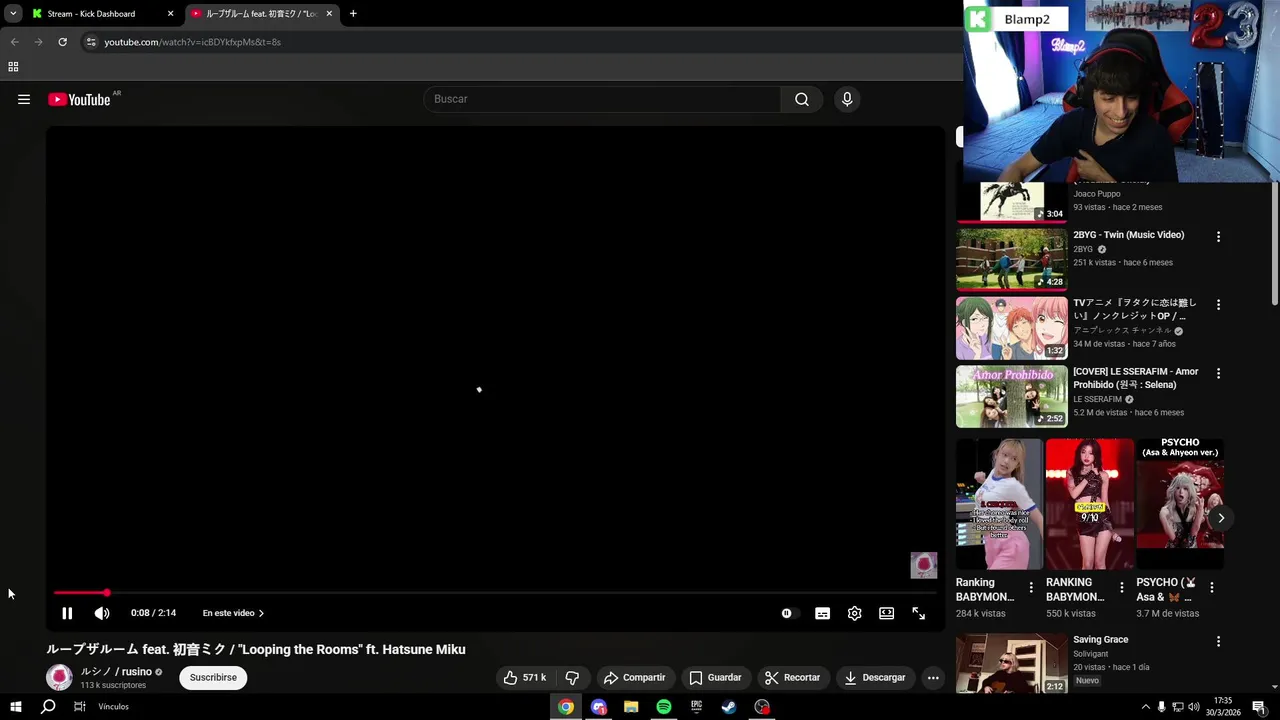Click the search magnifier button
Viewport: 1280px width, 720px height.
802,99
